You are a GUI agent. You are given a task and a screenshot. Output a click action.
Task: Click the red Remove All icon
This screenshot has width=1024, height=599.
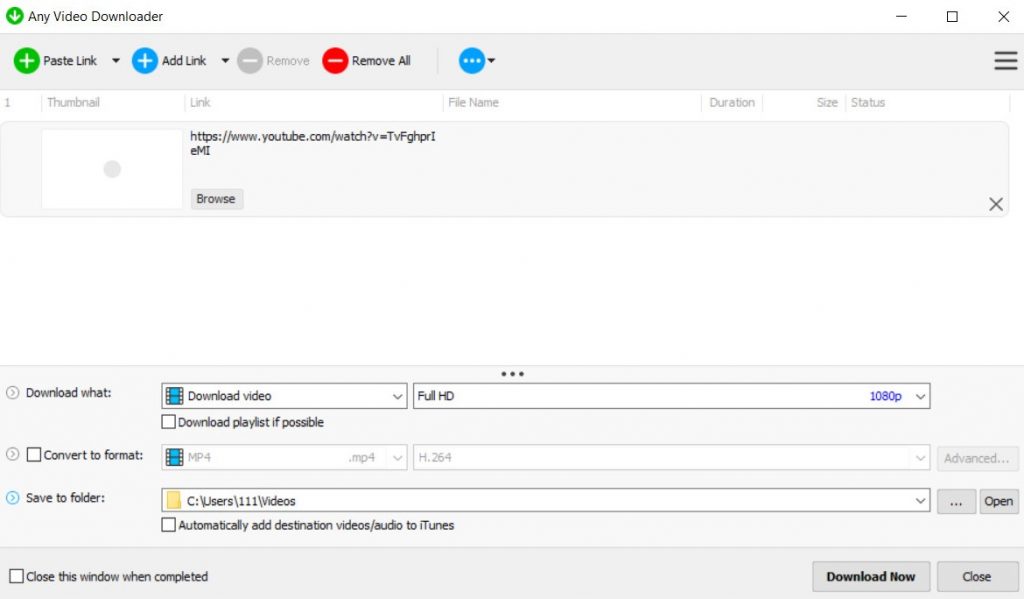click(x=335, y=61)
